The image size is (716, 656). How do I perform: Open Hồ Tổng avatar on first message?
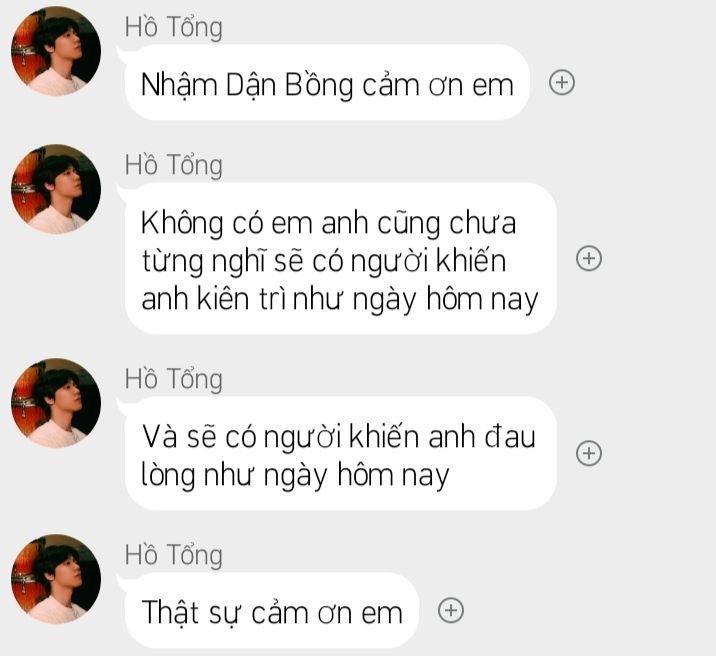click(x=56, y=51)
